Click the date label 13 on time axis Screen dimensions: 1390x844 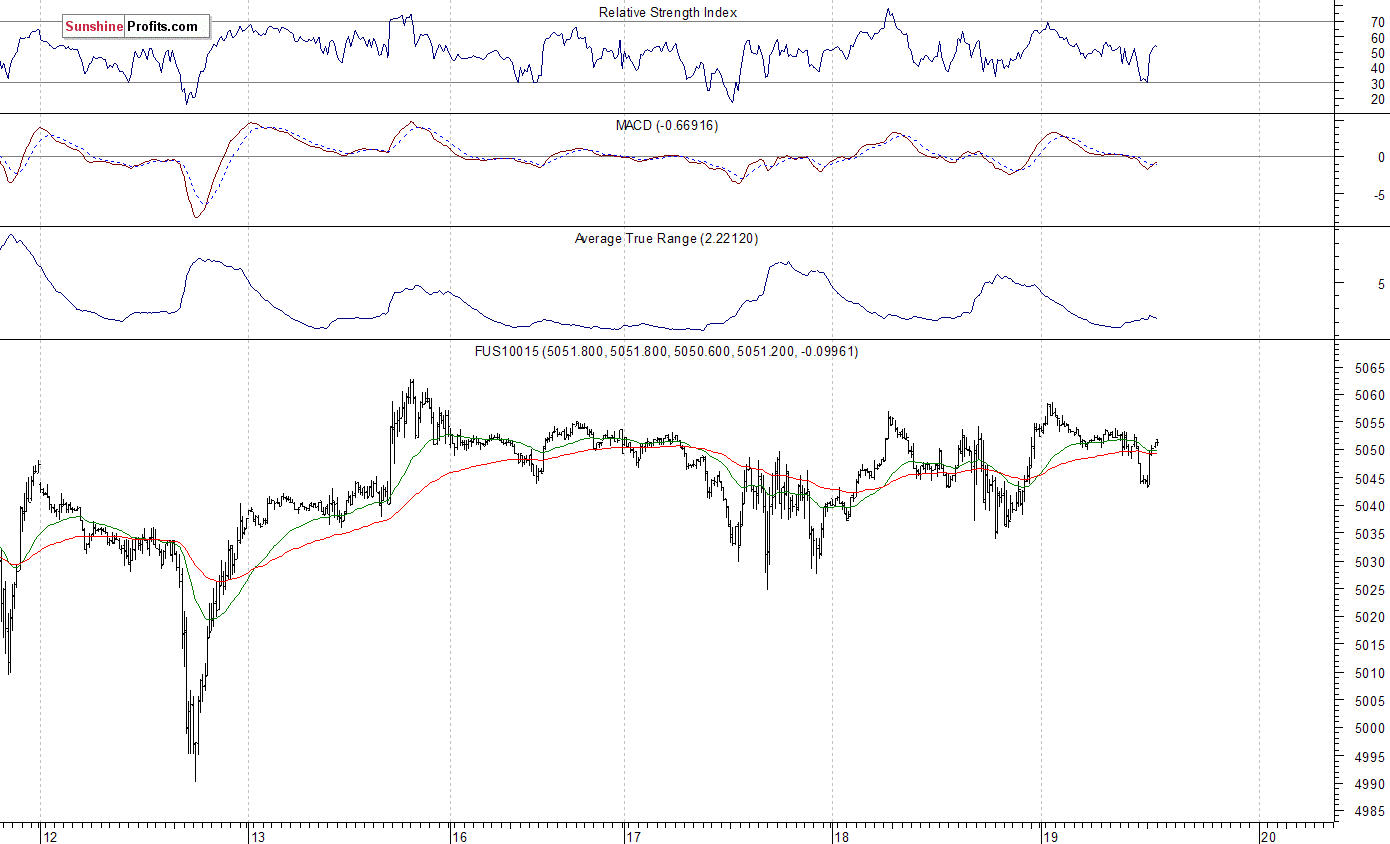pyautogui.click(x=257, y=836)
